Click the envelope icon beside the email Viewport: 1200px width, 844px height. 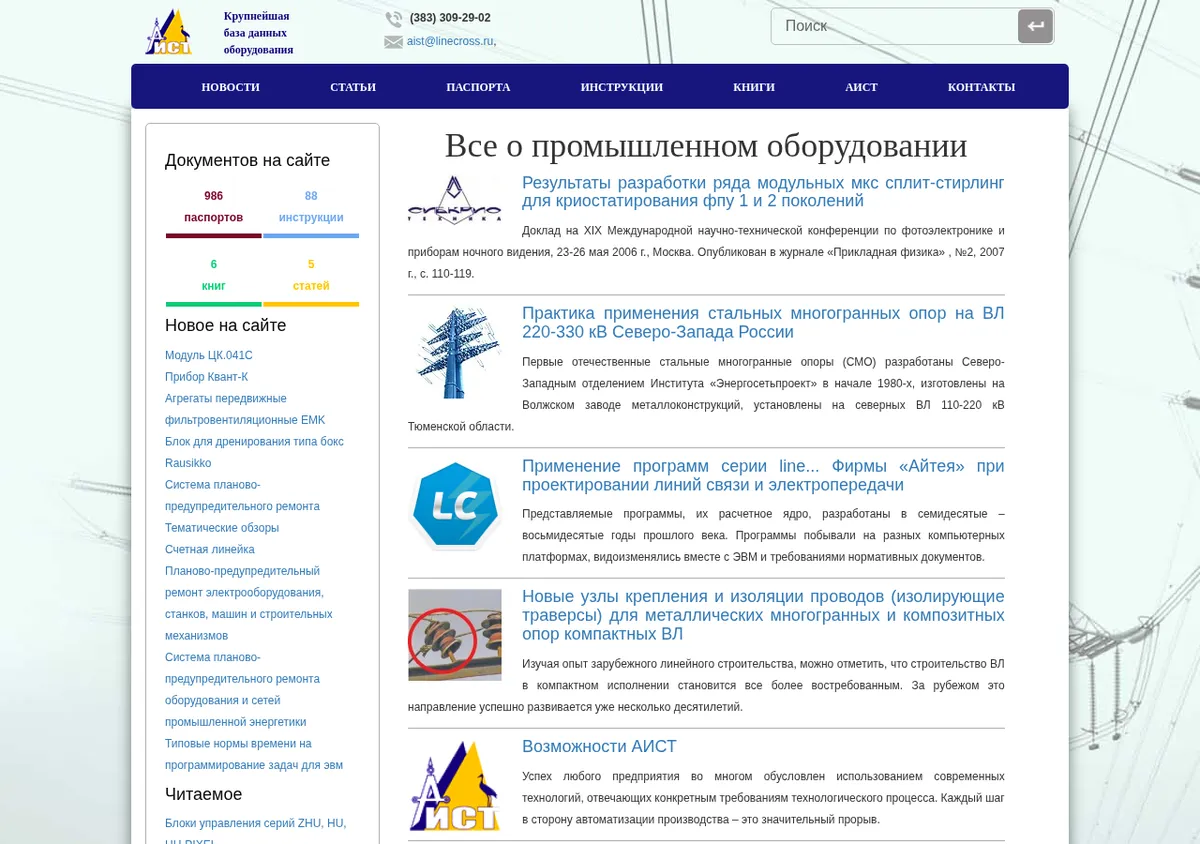(393, 42)
